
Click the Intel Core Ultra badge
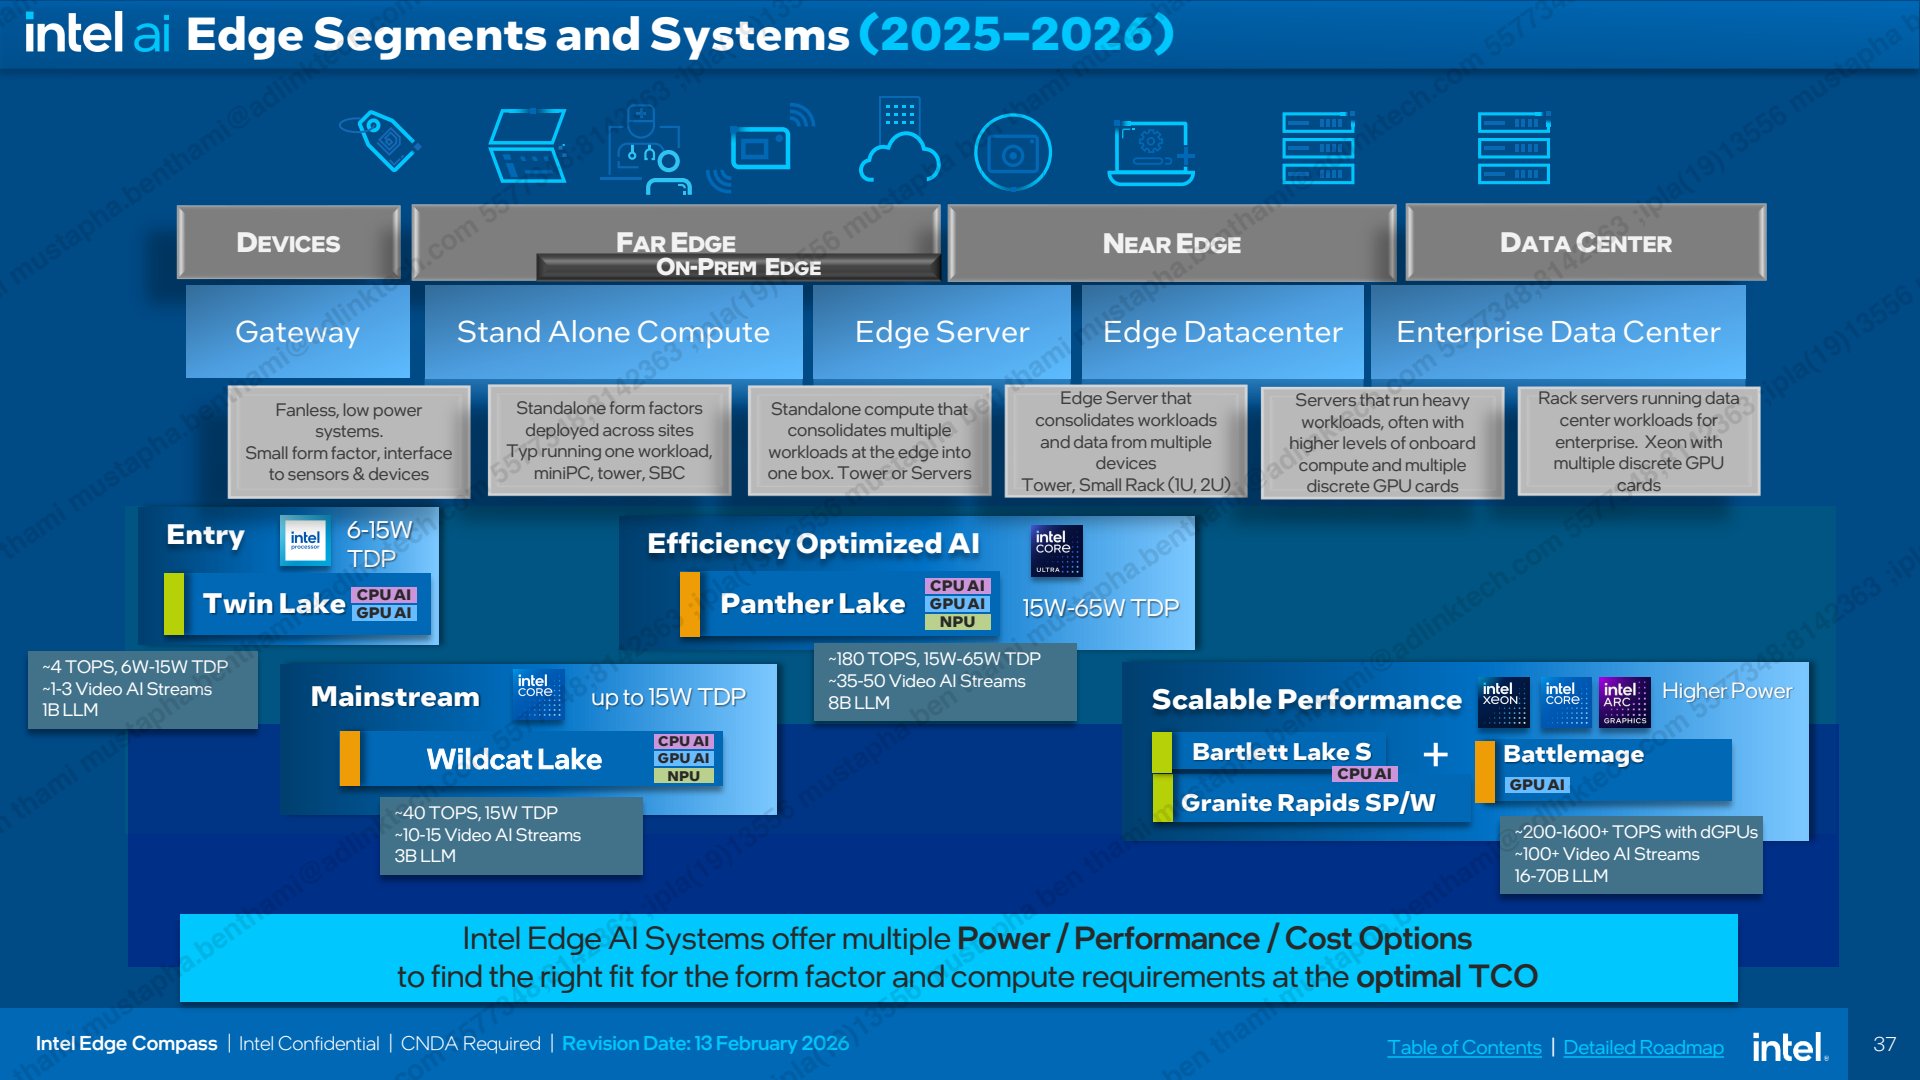(1056, 552)
